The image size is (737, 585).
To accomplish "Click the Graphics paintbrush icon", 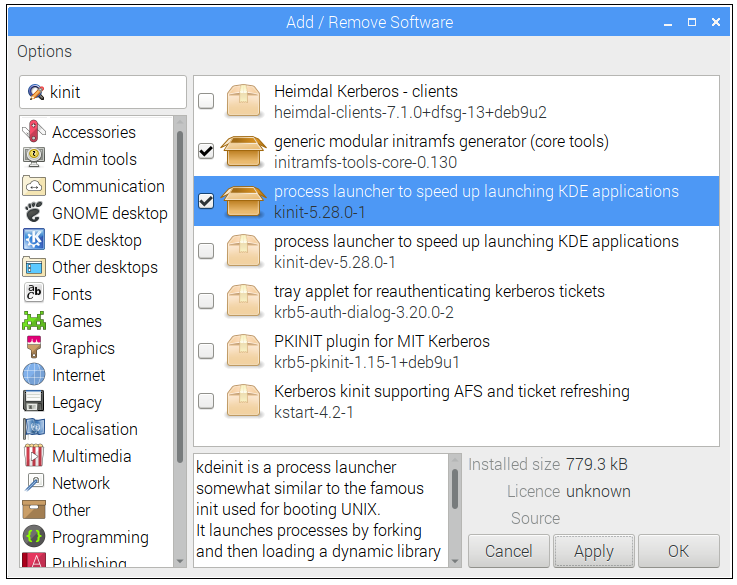I will 34,347.
